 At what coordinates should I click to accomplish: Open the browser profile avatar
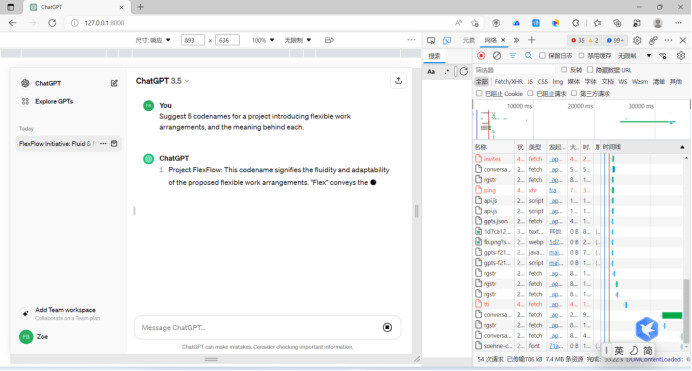tap(658, 23)
